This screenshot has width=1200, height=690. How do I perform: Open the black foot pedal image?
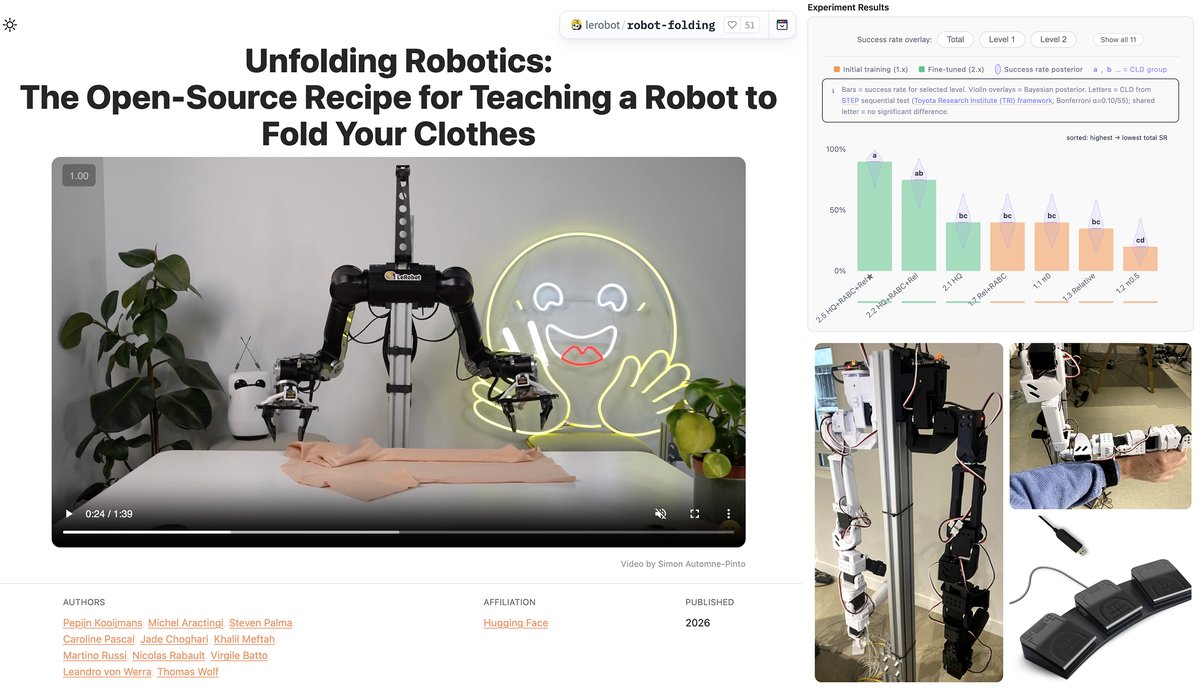[1100, 599]
